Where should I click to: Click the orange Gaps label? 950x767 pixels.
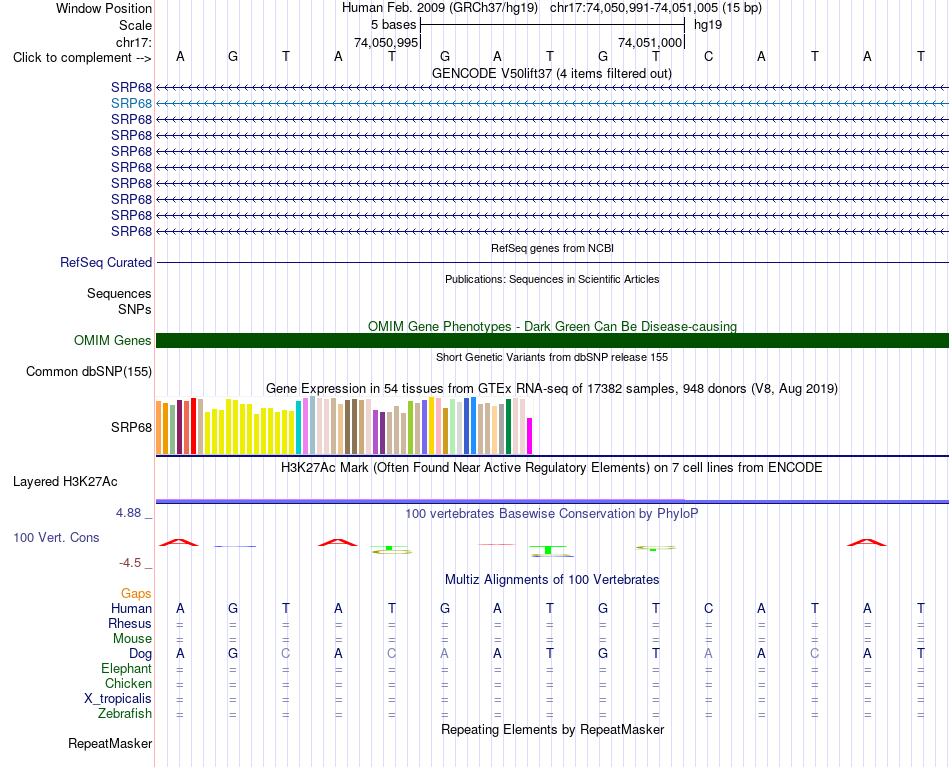pyautogui.click(x=136, y=594)
